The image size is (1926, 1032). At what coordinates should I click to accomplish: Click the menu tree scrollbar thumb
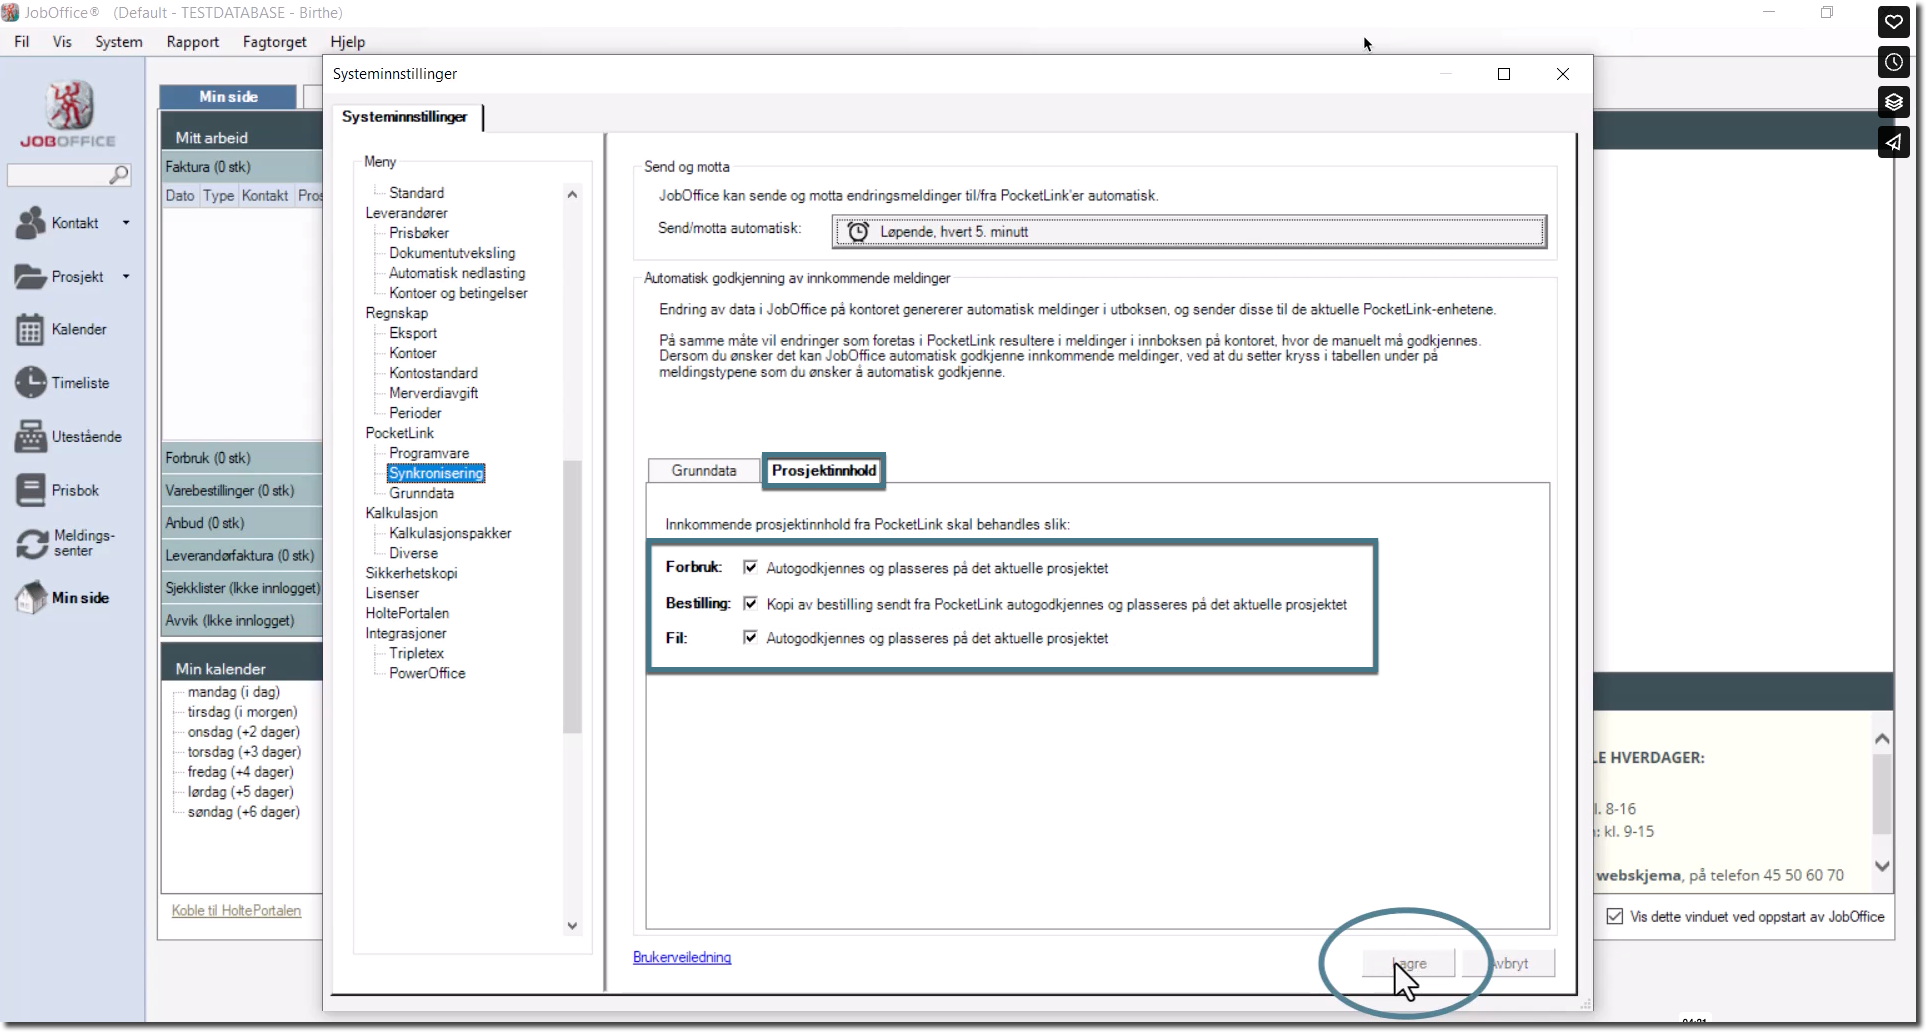[572, 596]
